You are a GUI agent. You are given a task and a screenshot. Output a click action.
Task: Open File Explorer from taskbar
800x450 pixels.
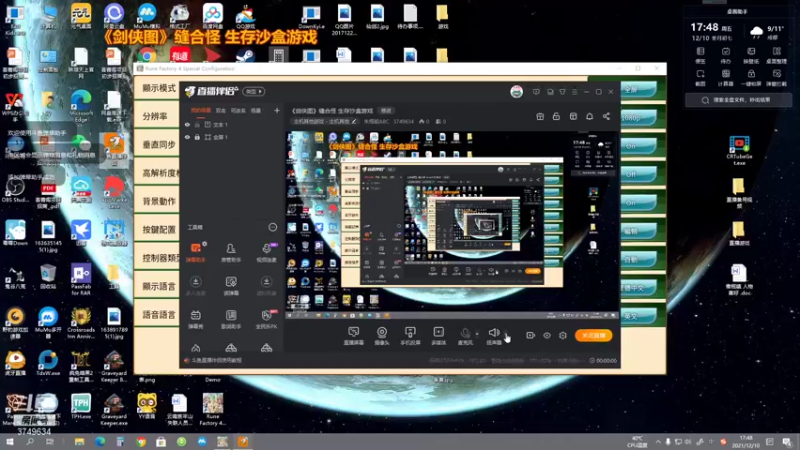click(79, 442)
